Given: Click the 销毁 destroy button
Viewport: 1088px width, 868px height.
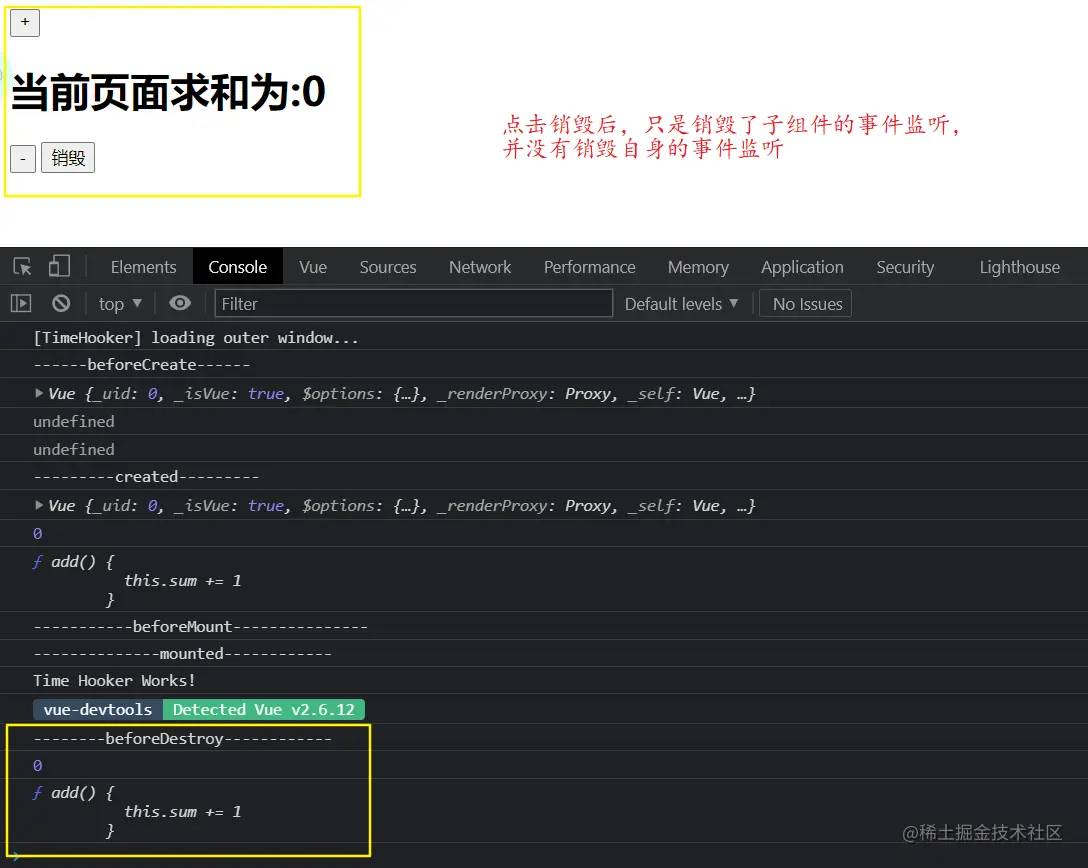Looking at the screenshot, I should tap(68, 158).
